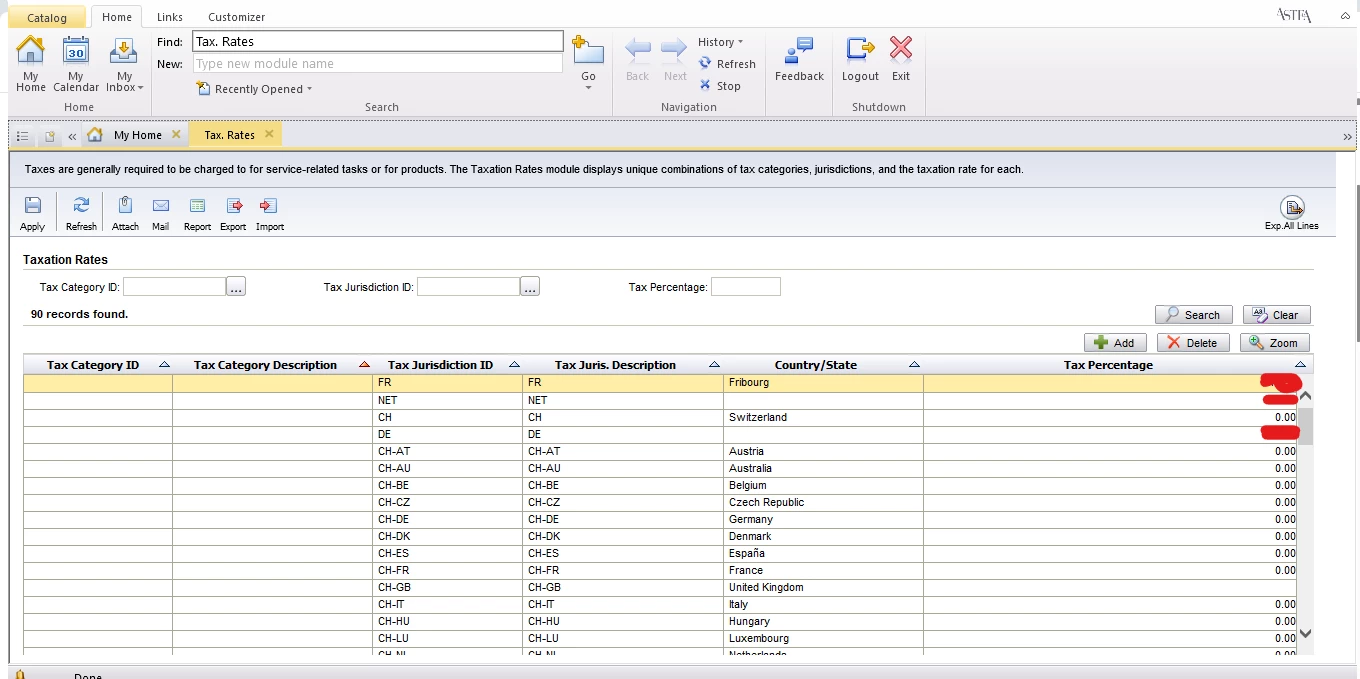Open the Tax Category ID lookup button
The image size is (1360, 679).
(236, 287)
